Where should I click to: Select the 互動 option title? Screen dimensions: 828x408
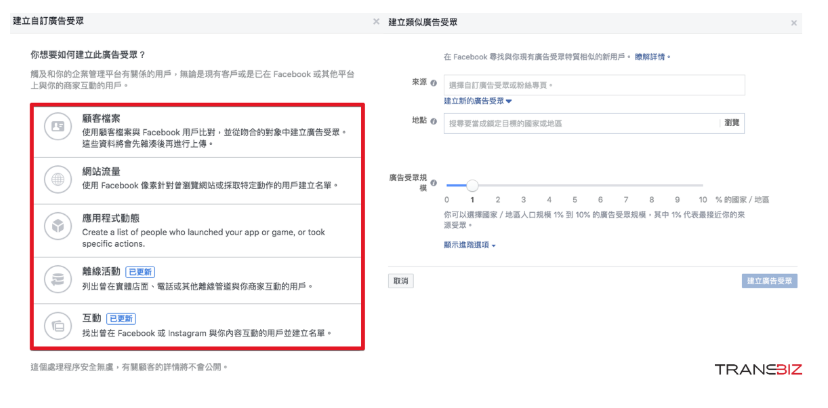click(92, 318)
